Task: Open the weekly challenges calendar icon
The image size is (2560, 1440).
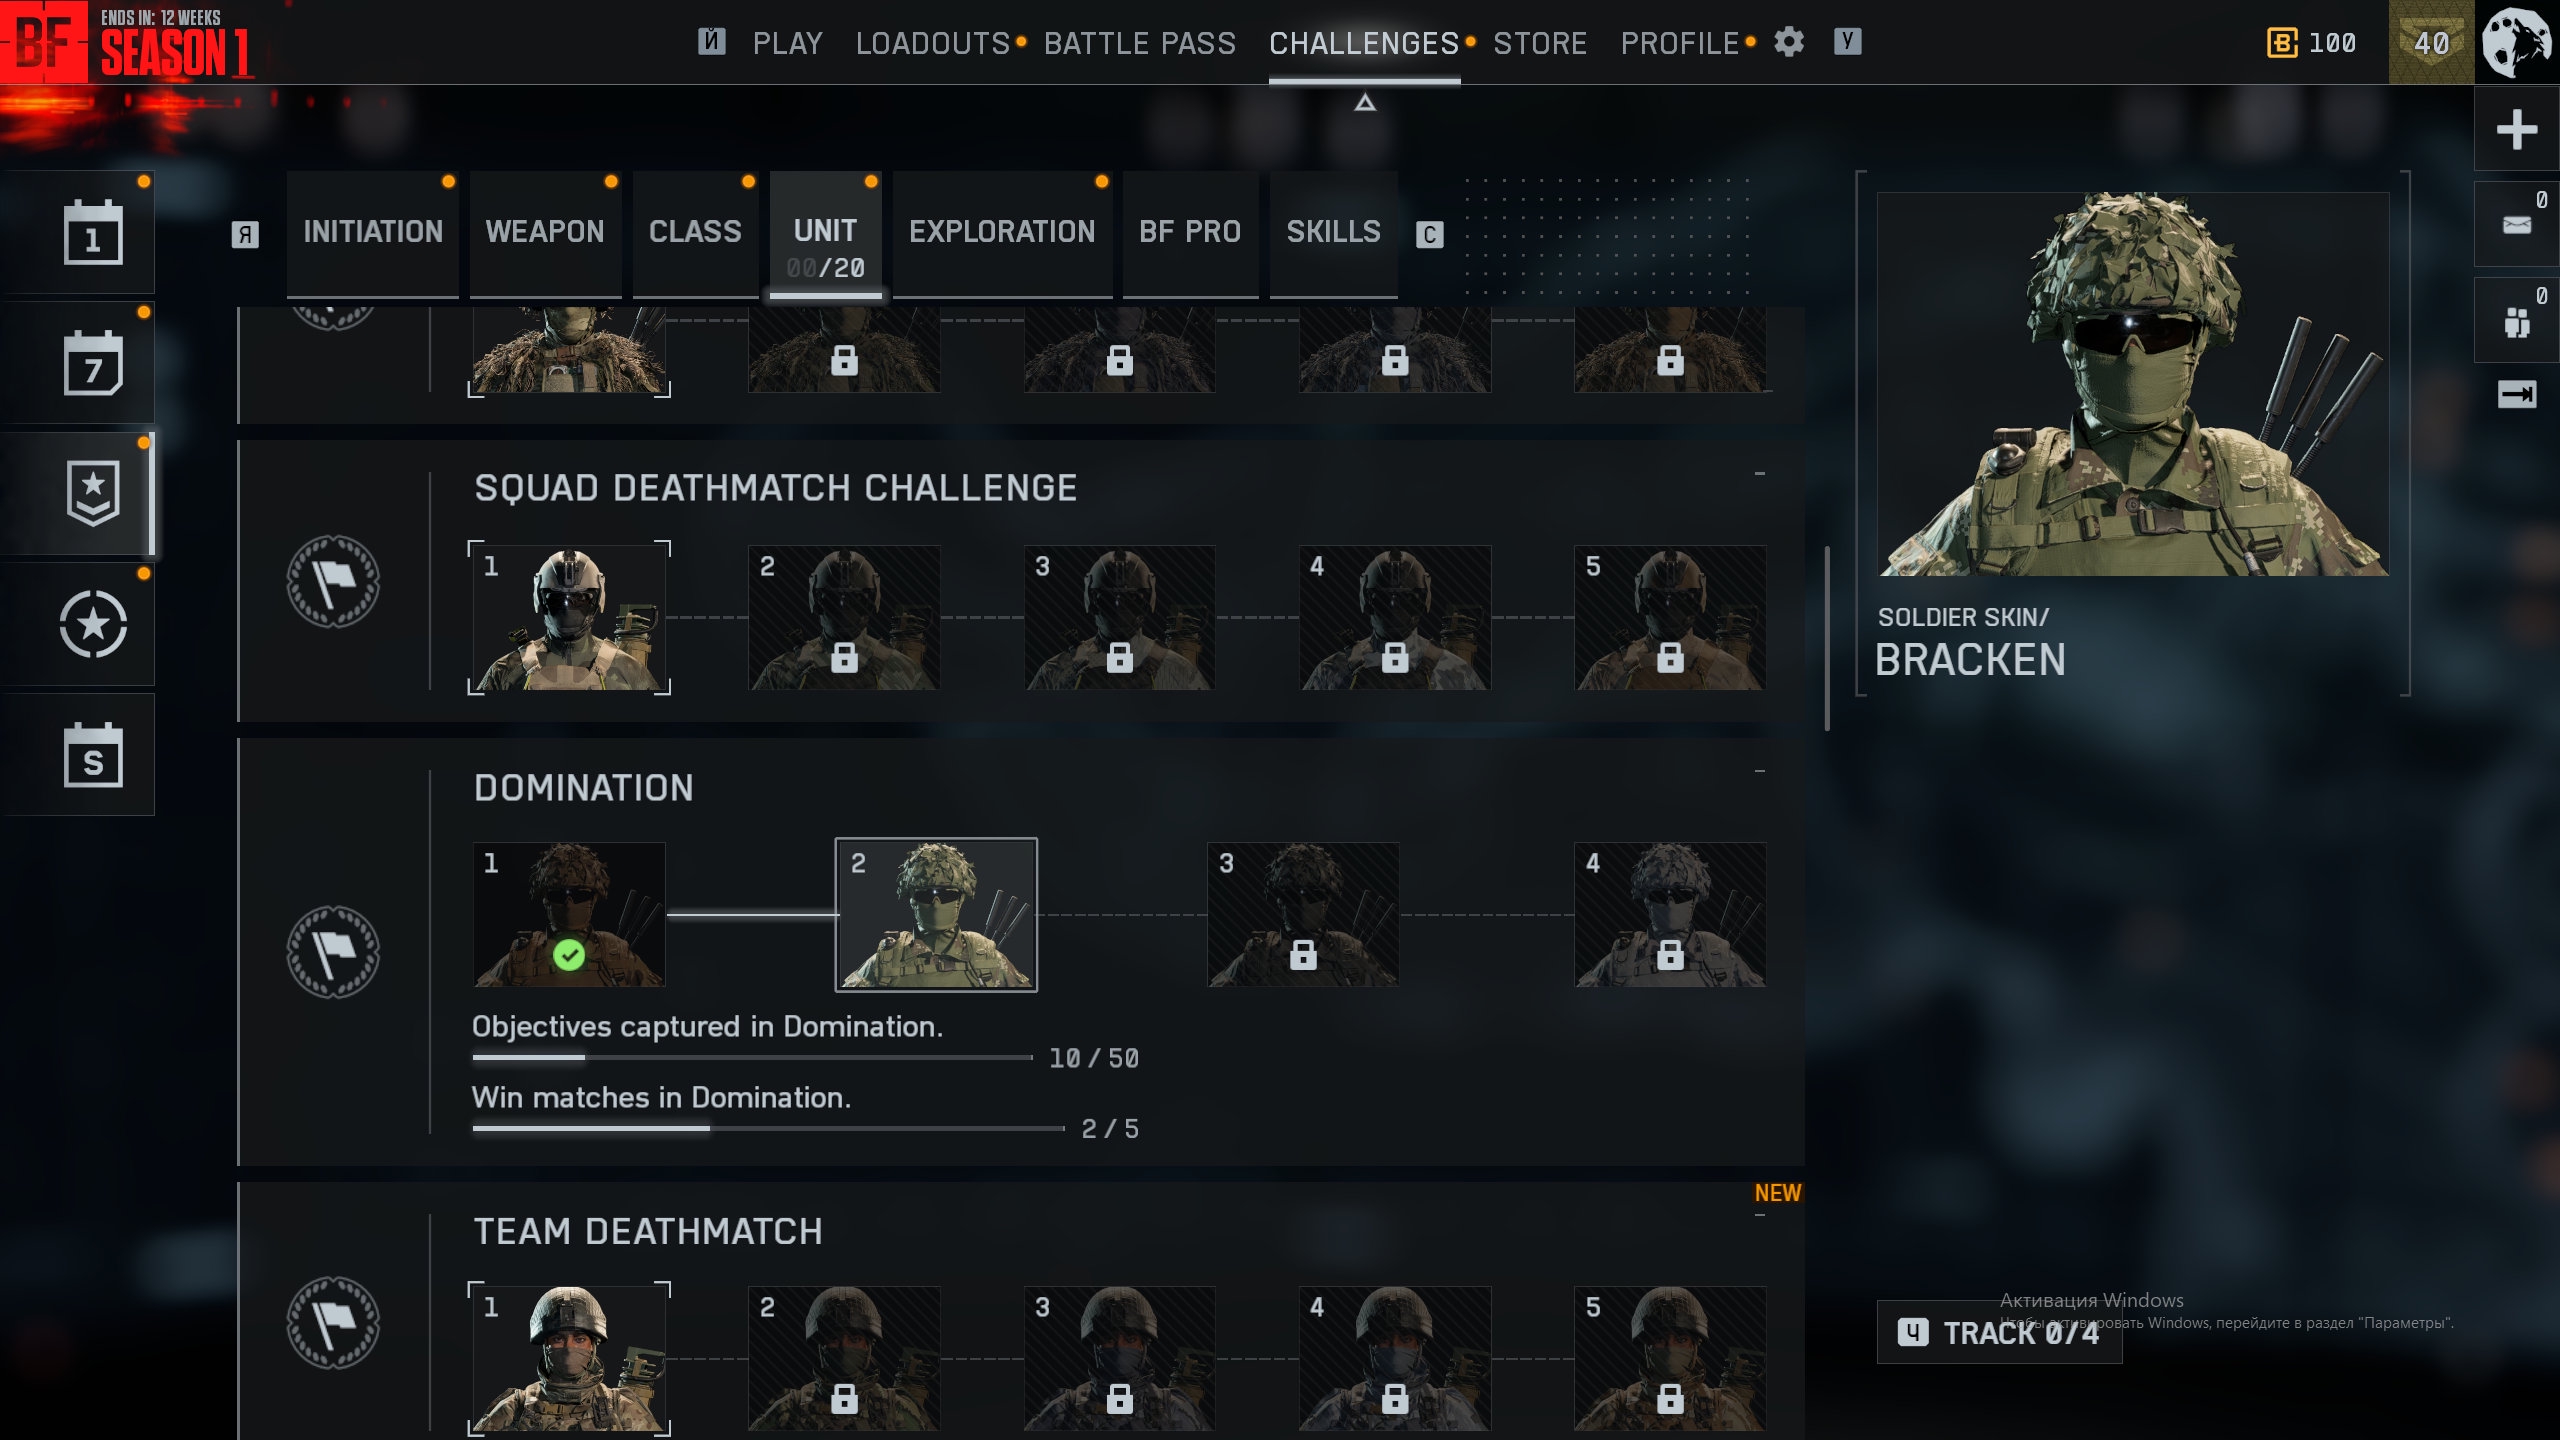Action: click(x=93, y=363)
